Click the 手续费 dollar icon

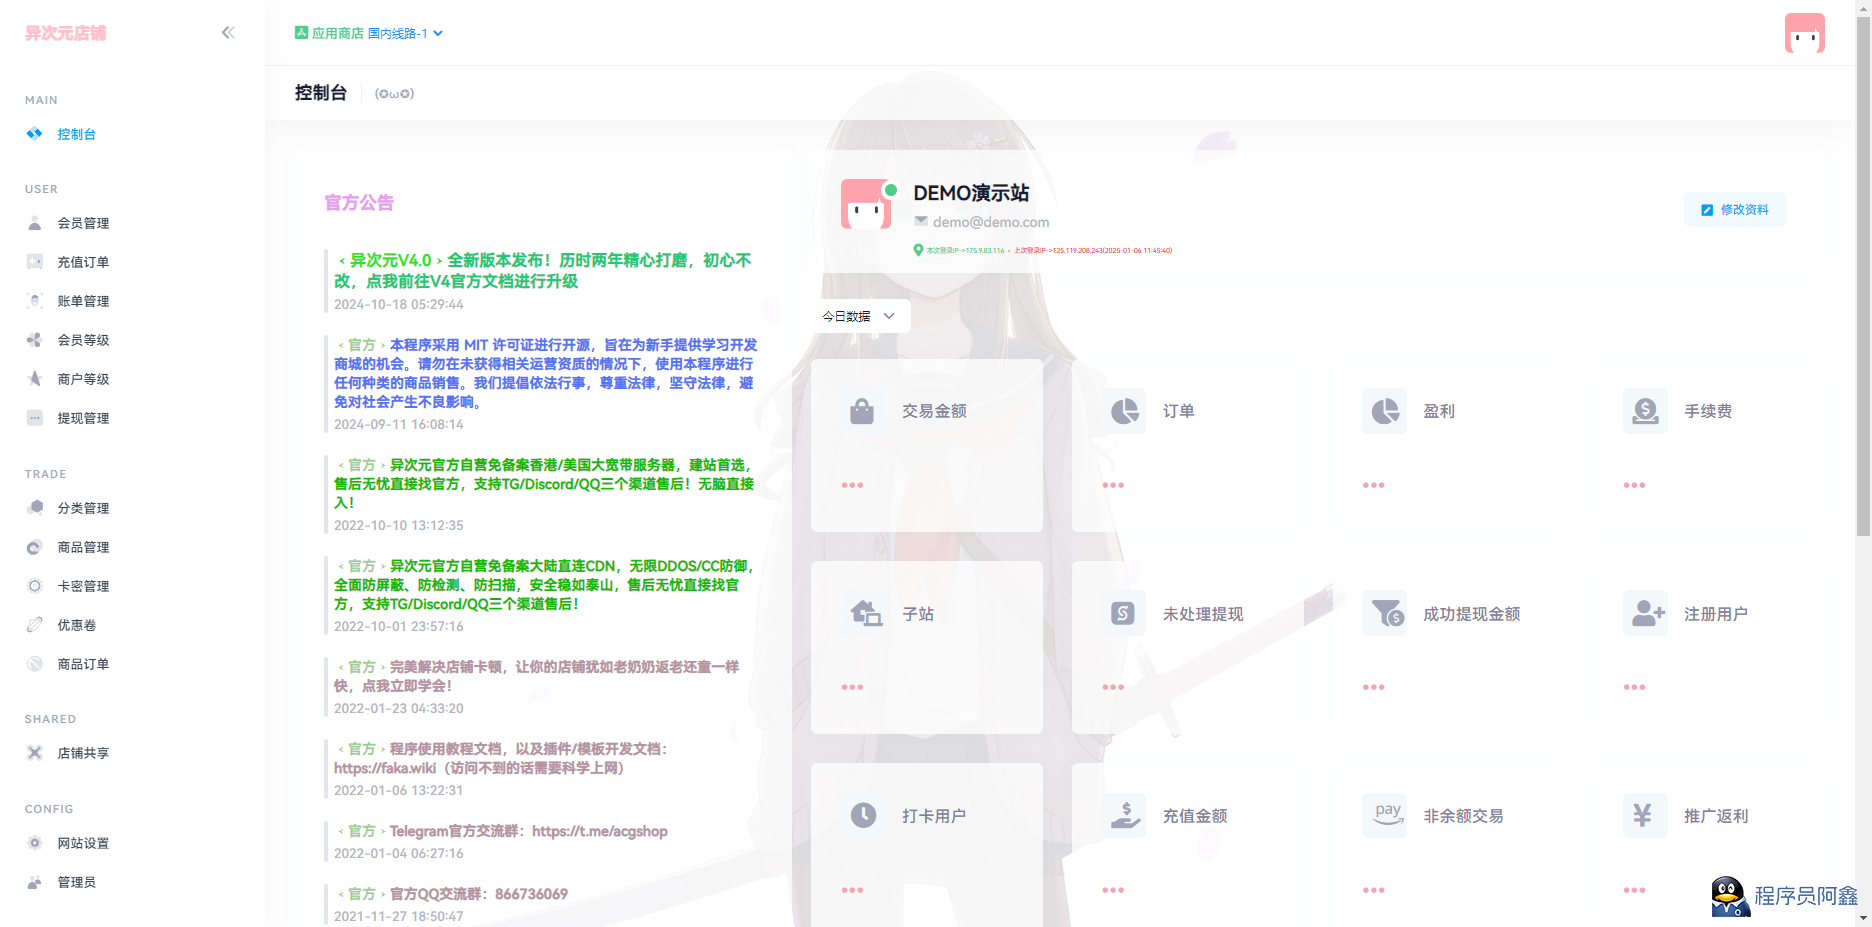1644,411
